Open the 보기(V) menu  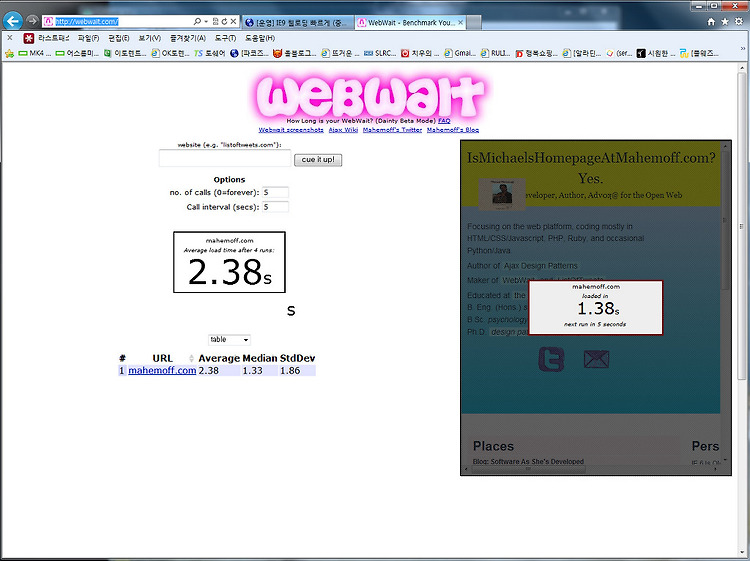click(149, 38)
